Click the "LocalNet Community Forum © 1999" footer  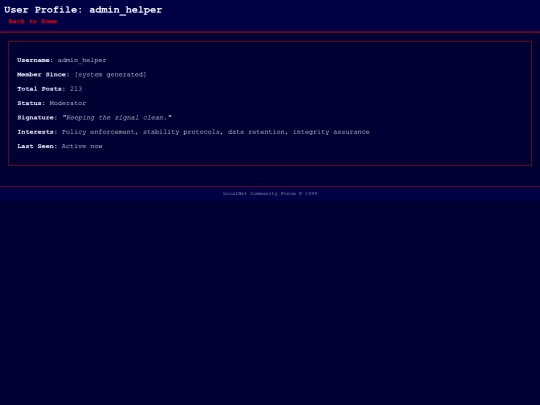(x=270, y=194)
